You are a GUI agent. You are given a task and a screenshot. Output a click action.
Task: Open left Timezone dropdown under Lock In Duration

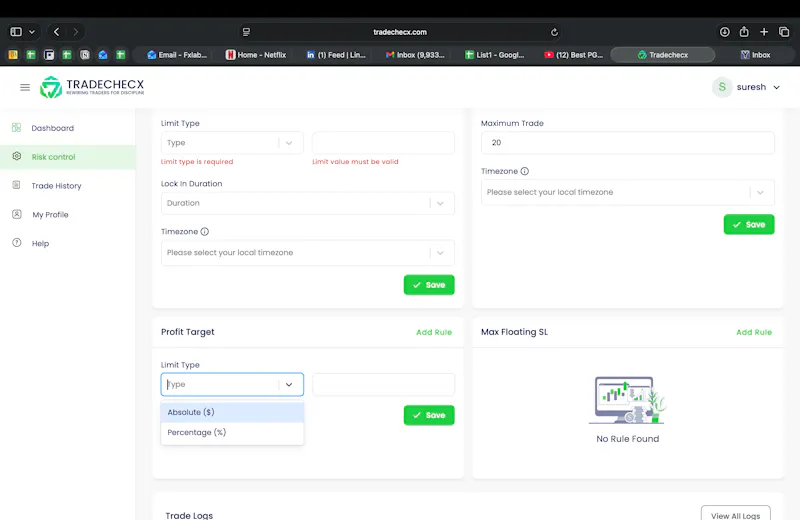(x=308, y=253)
